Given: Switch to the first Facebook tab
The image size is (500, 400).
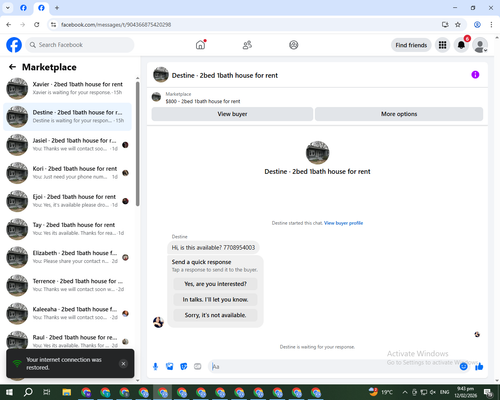Looking at the screenshot, I should click(23, 8).
